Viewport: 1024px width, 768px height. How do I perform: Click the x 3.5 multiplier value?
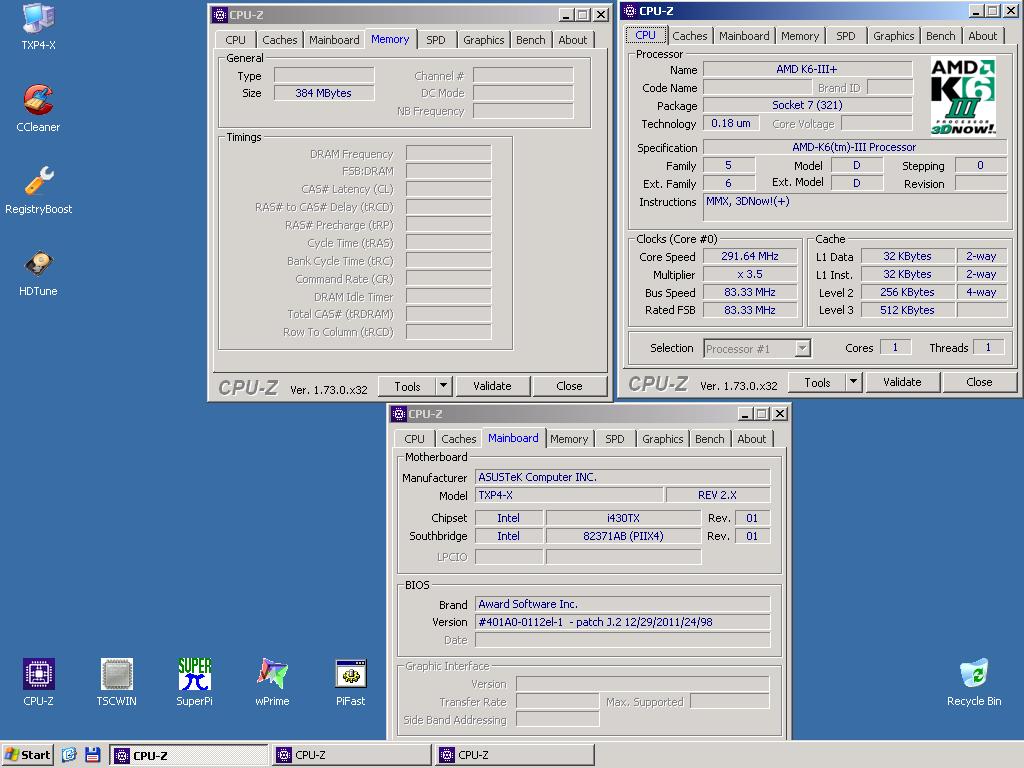point(750,274)
